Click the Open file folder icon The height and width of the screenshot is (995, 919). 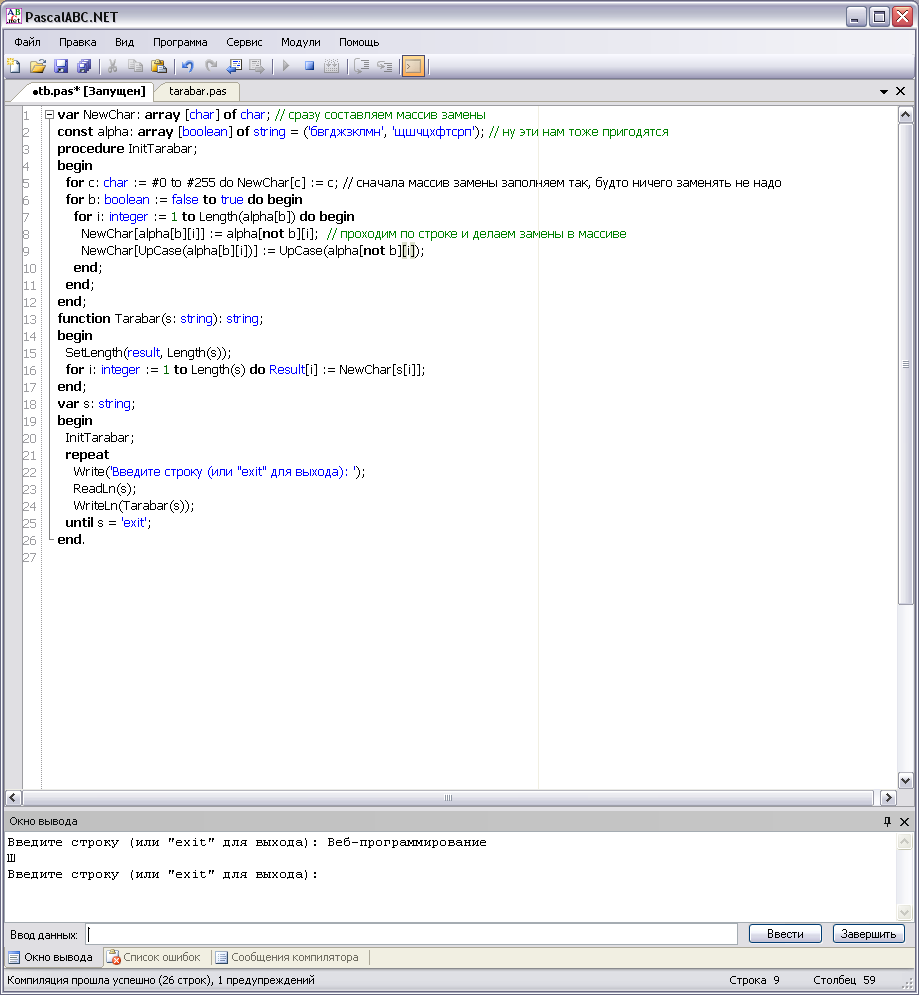click(x=38, y=66)
